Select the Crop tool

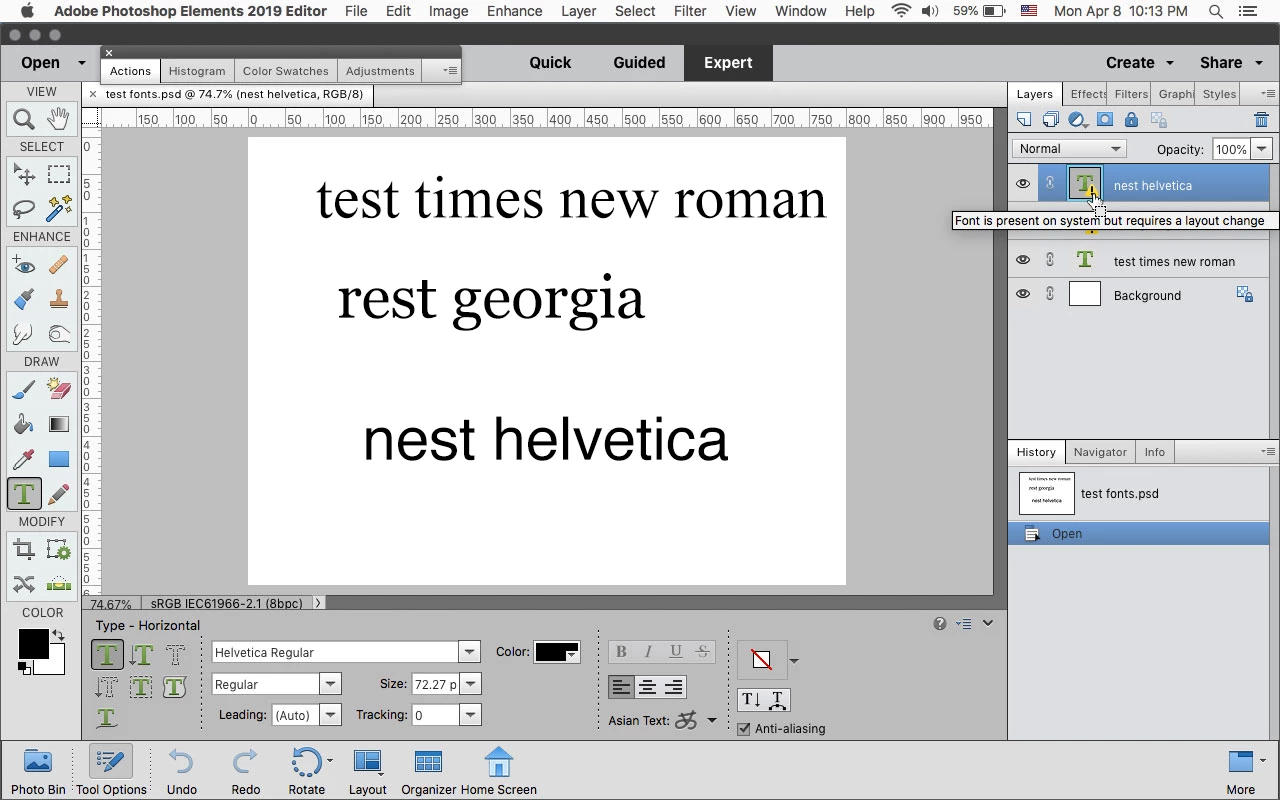[x=24, y=549]
